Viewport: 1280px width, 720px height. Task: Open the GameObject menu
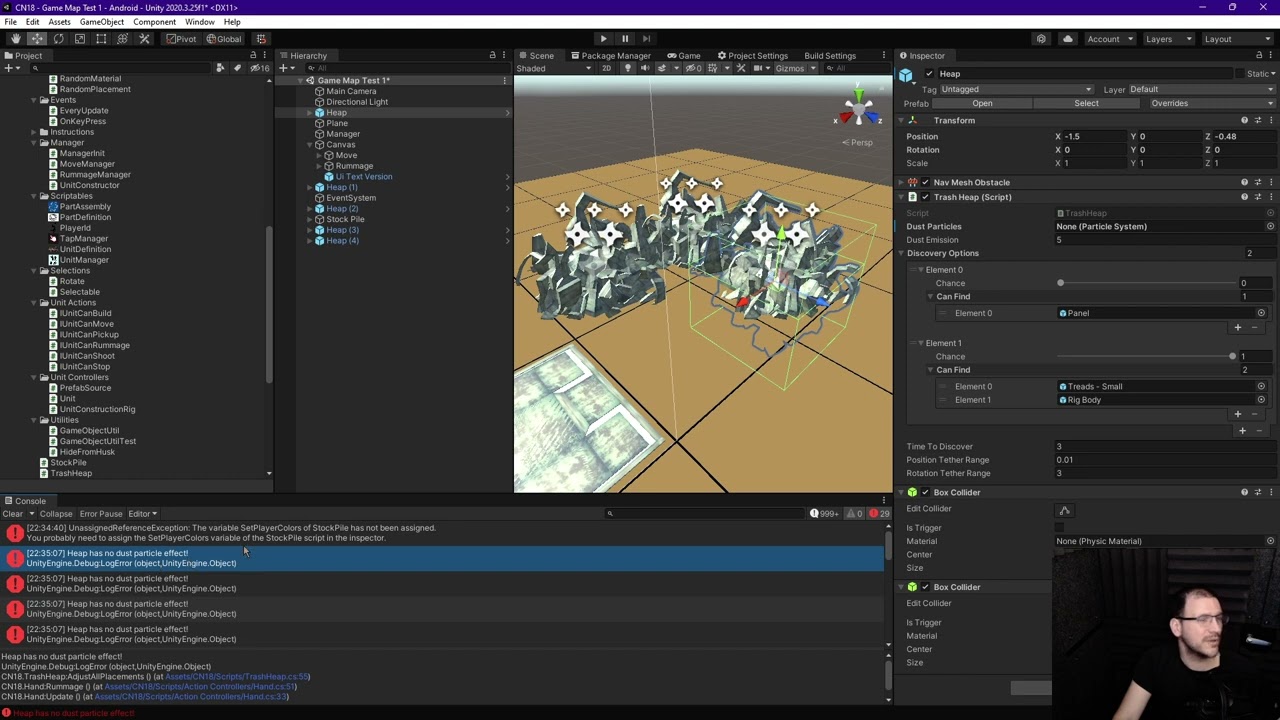click(101, 22)
